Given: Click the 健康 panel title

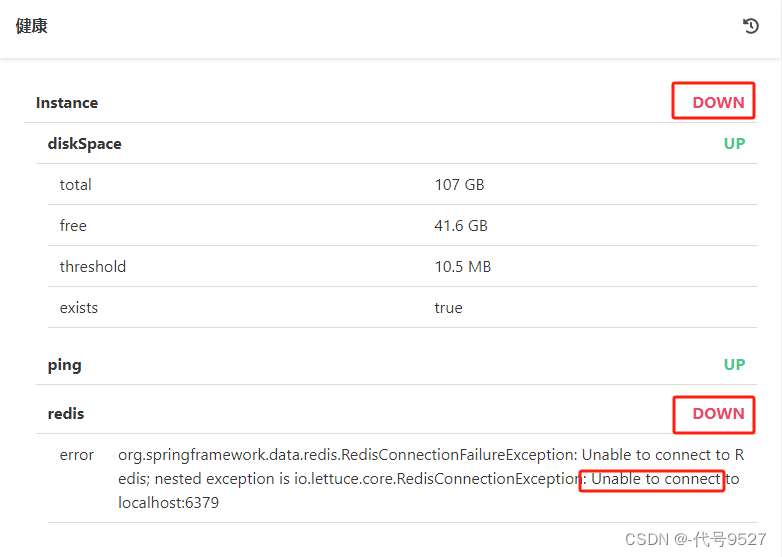Looking at the screenshot, I should (x=31, y=26).
